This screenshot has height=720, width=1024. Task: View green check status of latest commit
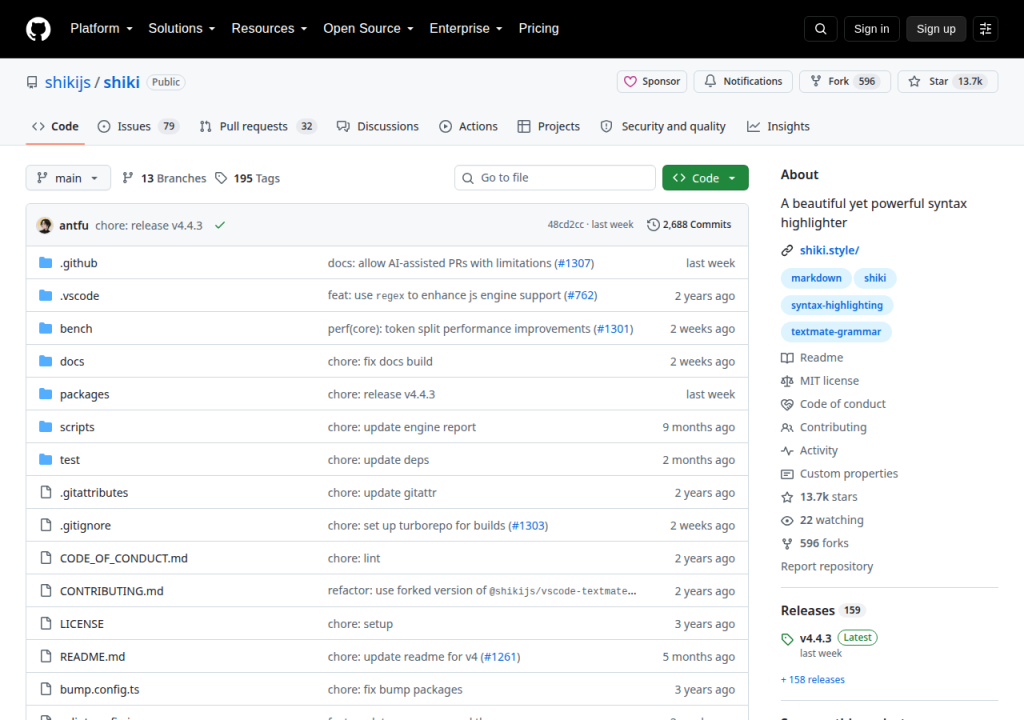click(x=220, y=225)
